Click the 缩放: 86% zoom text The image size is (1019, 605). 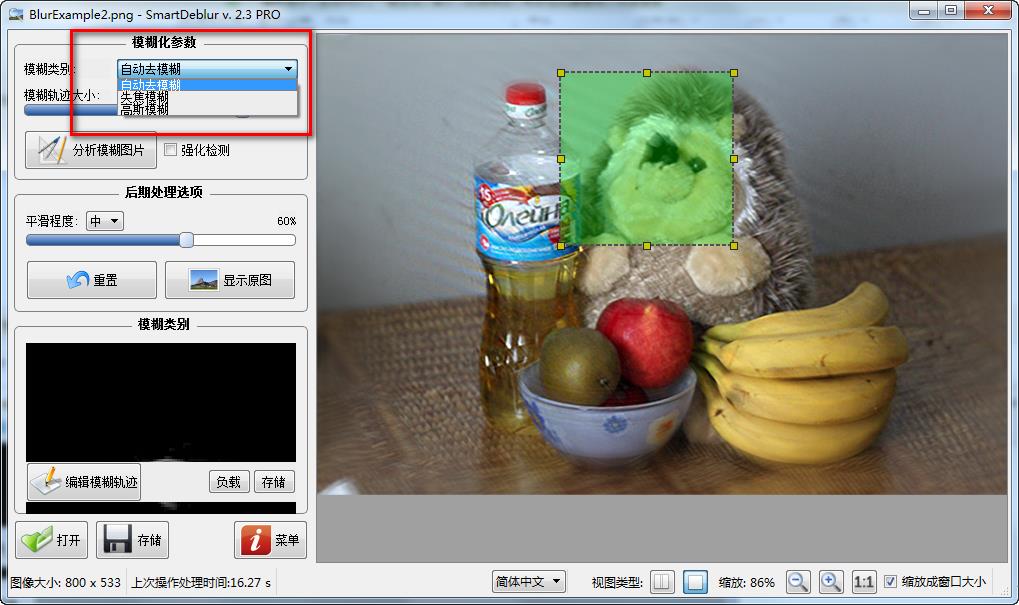(x=747, y=582)
